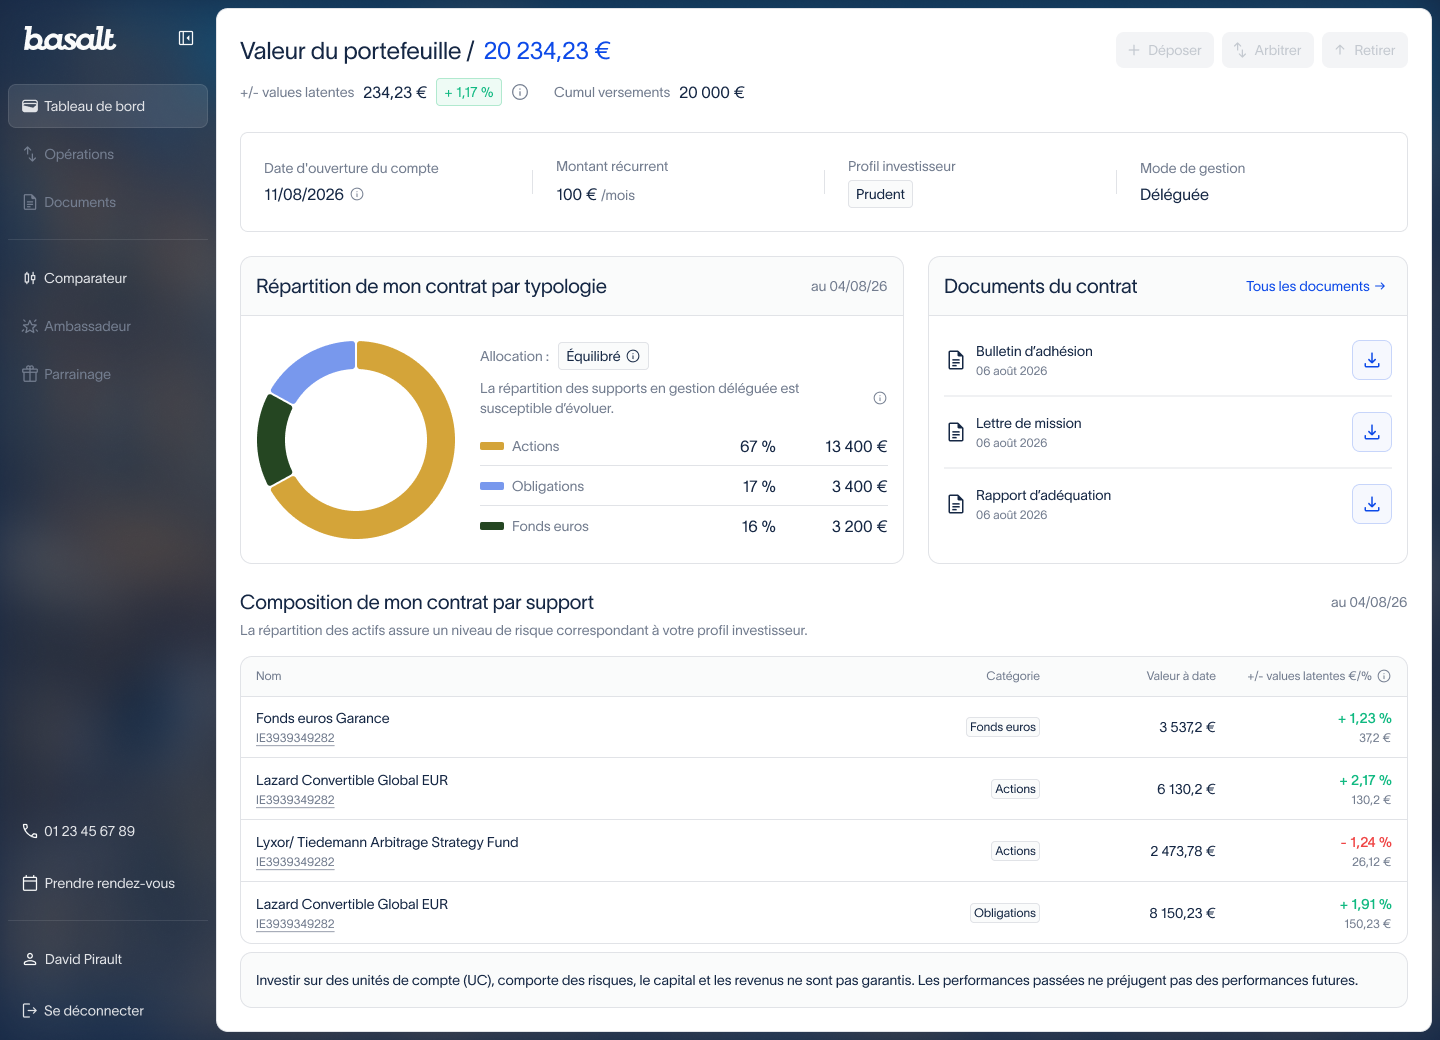Click the value 2 473,78 € in table
Viewport: 1440px width, 1040px height.
click(x=1183, y=851)
